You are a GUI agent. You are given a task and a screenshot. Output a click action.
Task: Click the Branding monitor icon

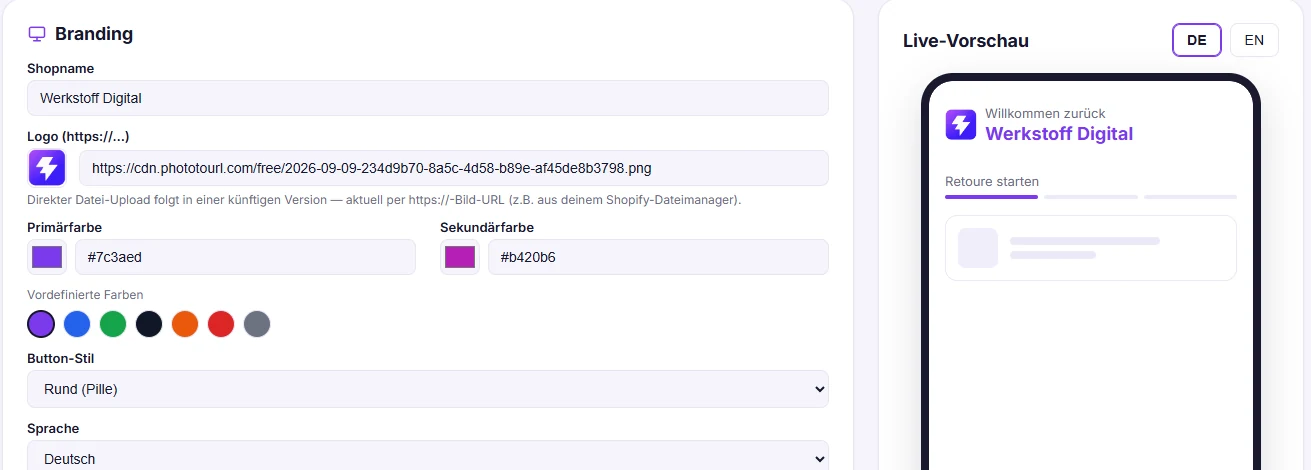pos(37,34)
